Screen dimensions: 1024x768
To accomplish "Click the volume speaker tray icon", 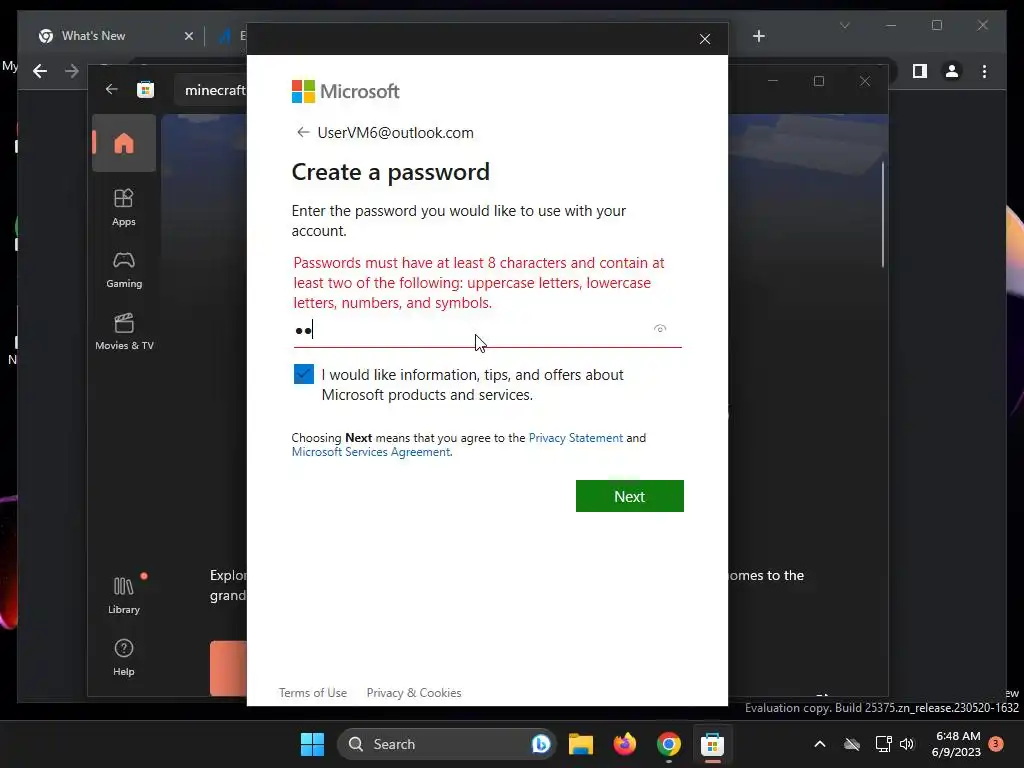I will tap(907, 744).
